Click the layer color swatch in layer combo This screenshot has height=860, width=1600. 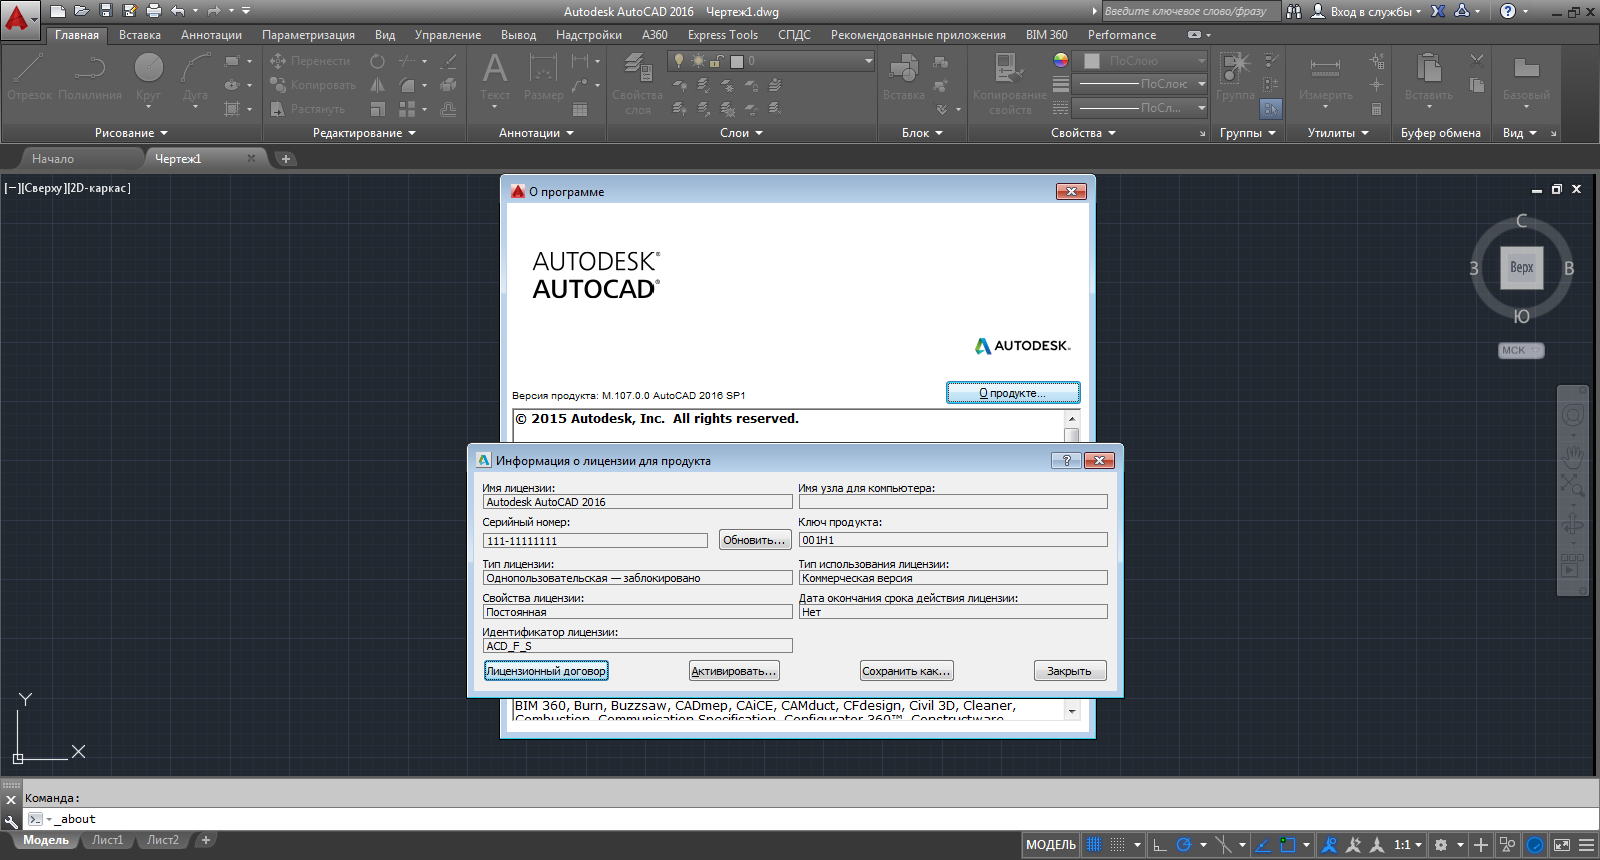737,61
